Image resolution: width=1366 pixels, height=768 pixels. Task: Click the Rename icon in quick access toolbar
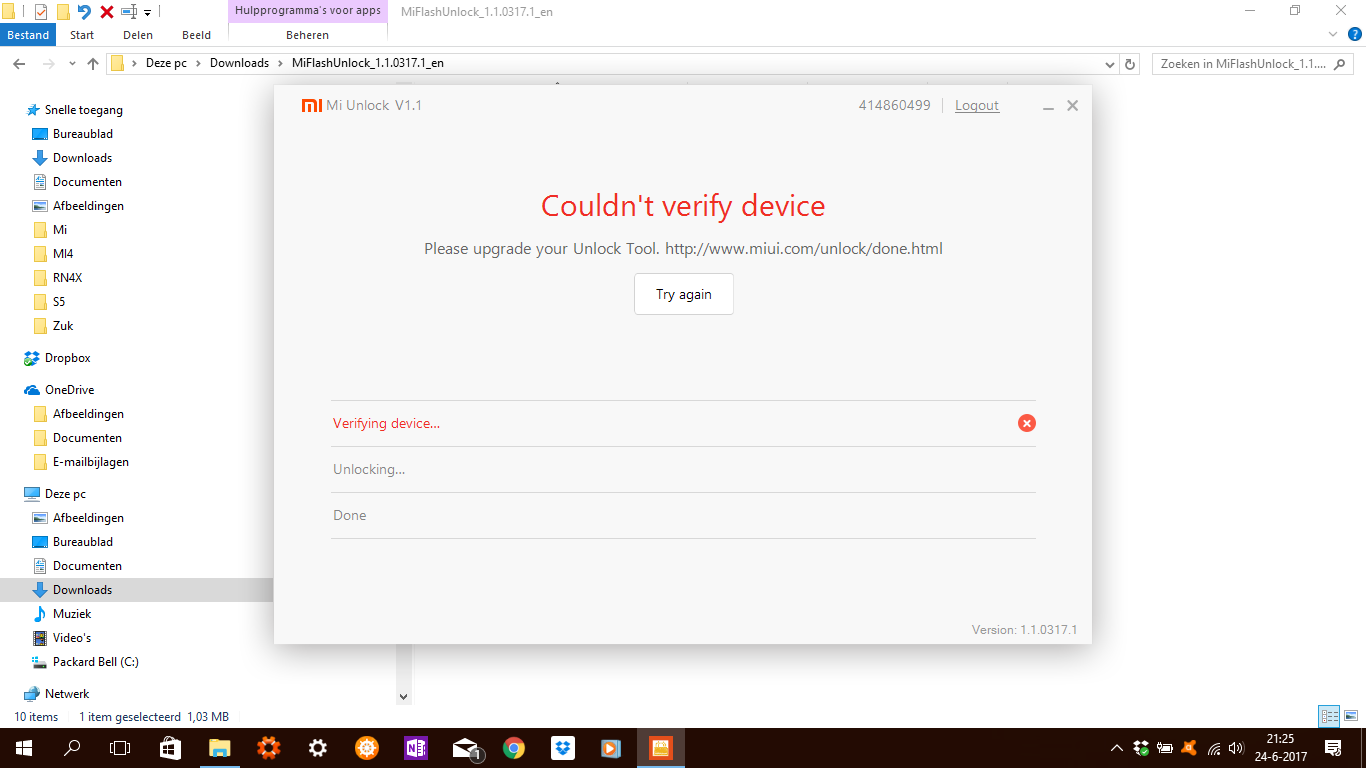coord(129,12)
